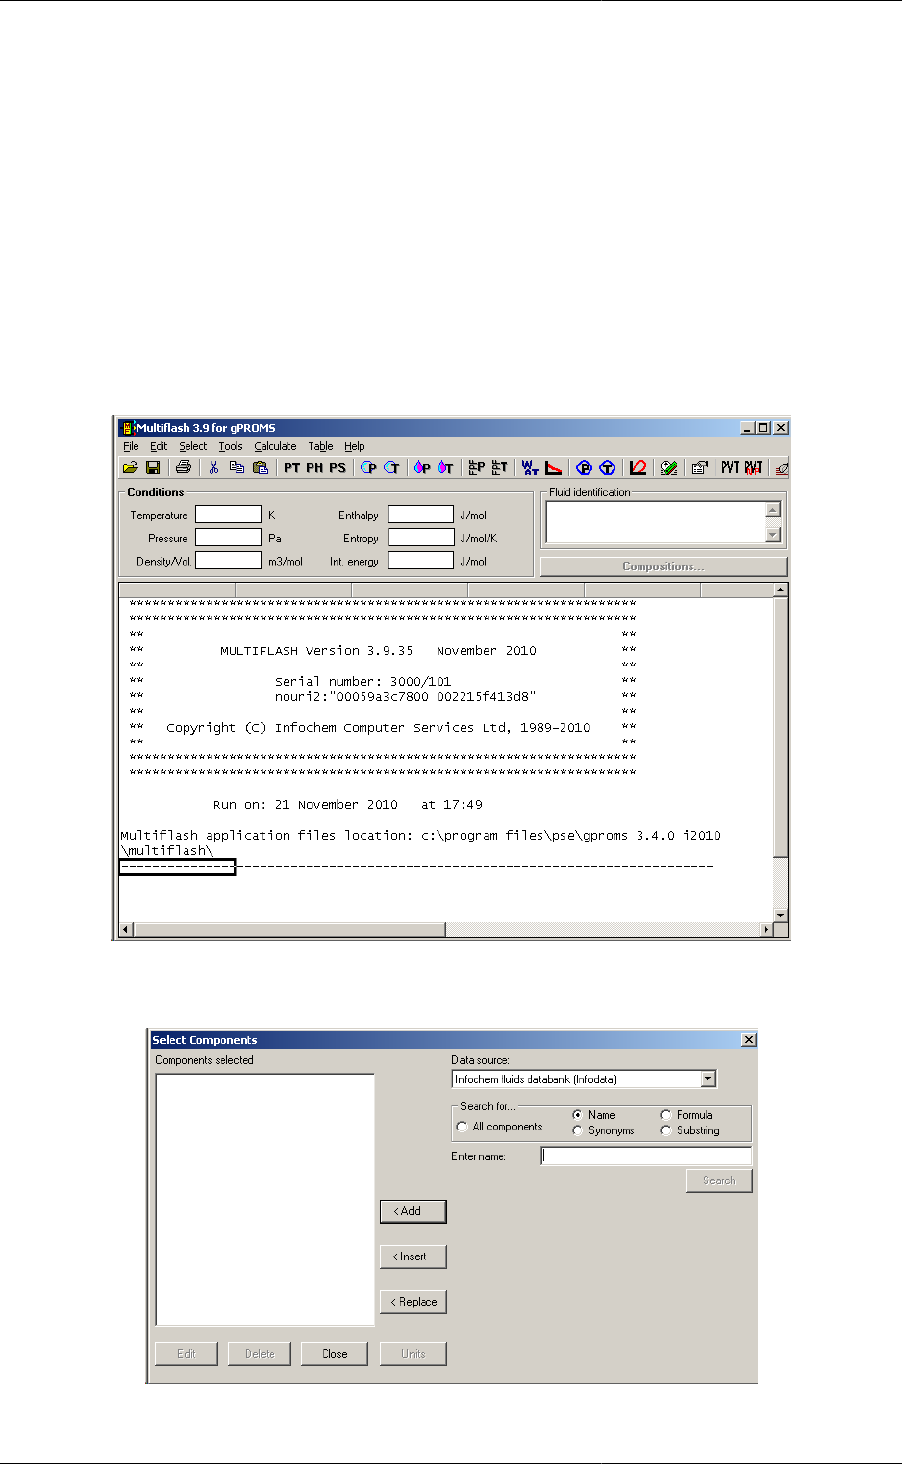Click horizontal scrollbar right arrow
Viewport: 902px width, 1464px height.
pyautogui.click(x=767, y=930)
